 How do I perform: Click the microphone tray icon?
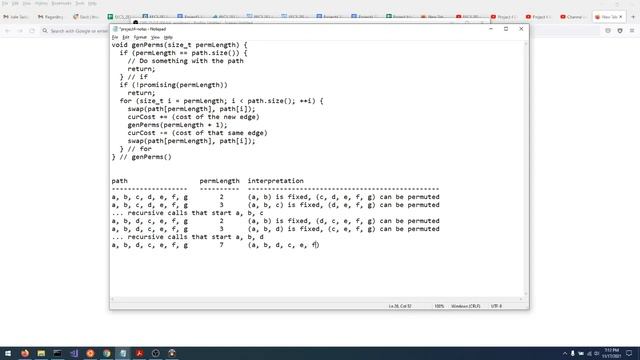(573, 353)
